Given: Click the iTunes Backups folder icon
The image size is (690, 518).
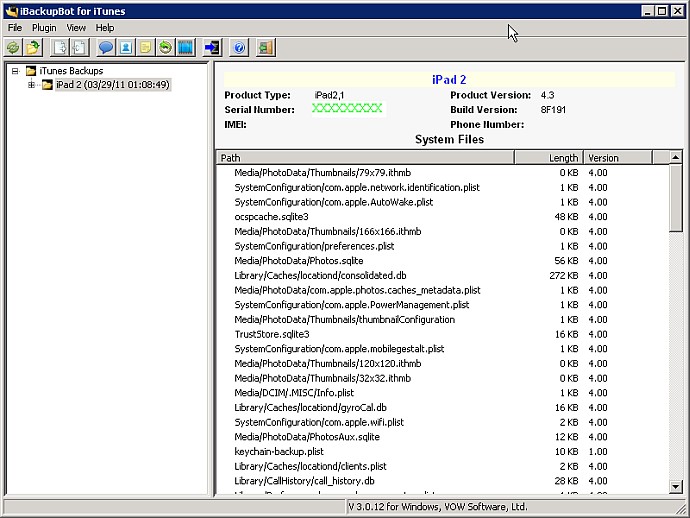Looking at the screenshot, I should pos(31,71).
